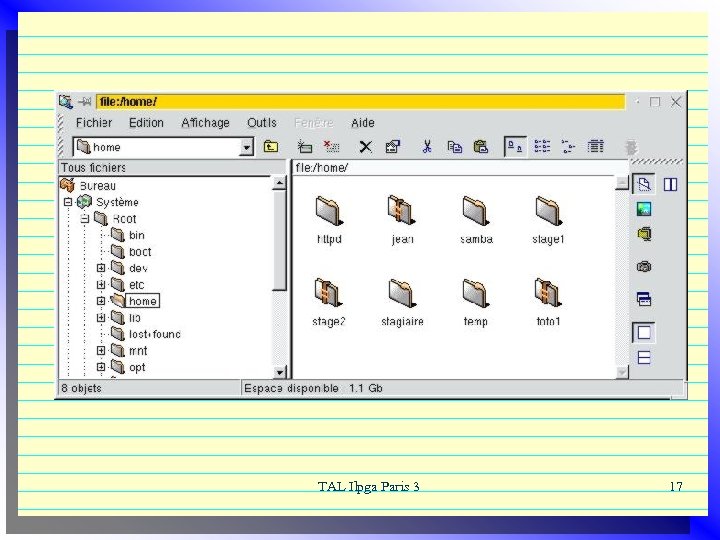The width and height of the screenshot is (720, 540).
Task: Switch to tree view mode icon
Action: tap(568, 146)
